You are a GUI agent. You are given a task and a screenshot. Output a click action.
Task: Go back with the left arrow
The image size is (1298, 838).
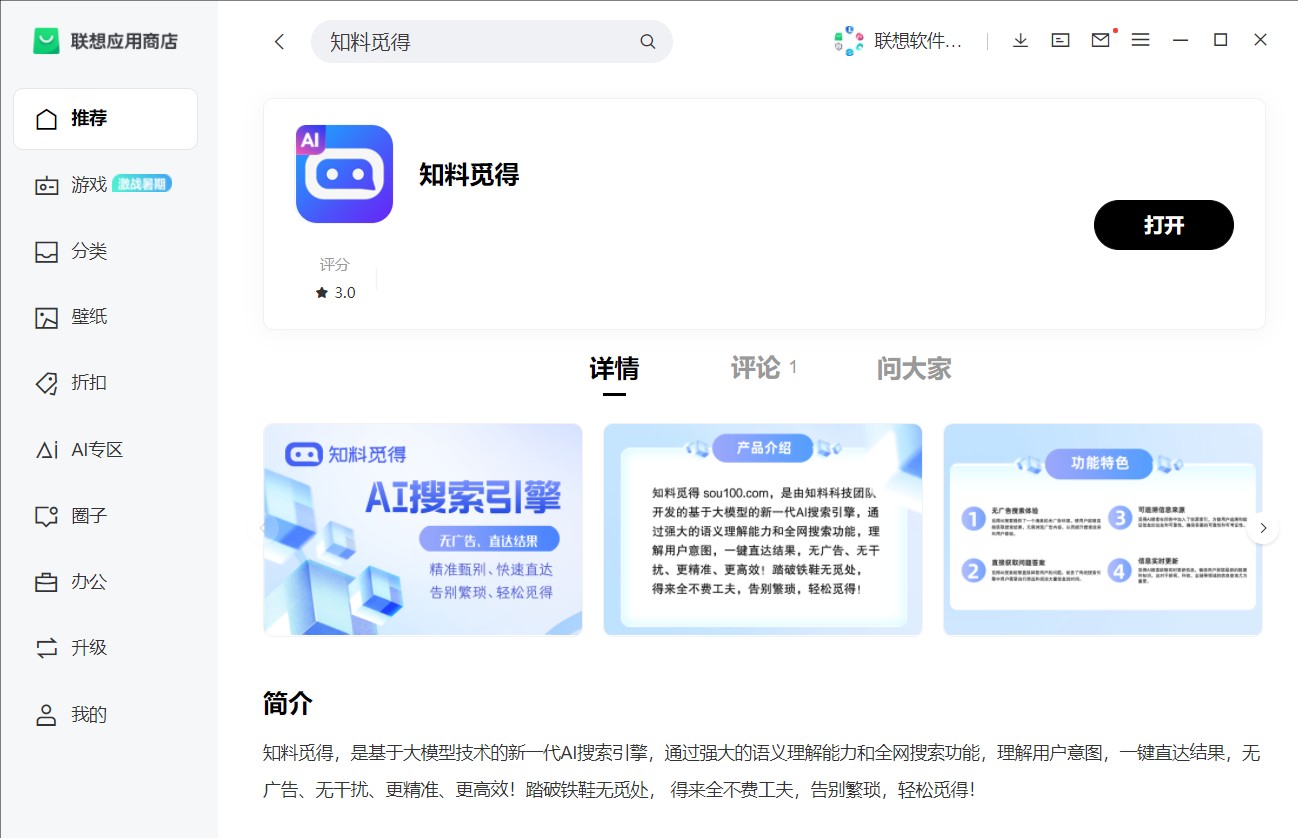(x=279, y=41)
